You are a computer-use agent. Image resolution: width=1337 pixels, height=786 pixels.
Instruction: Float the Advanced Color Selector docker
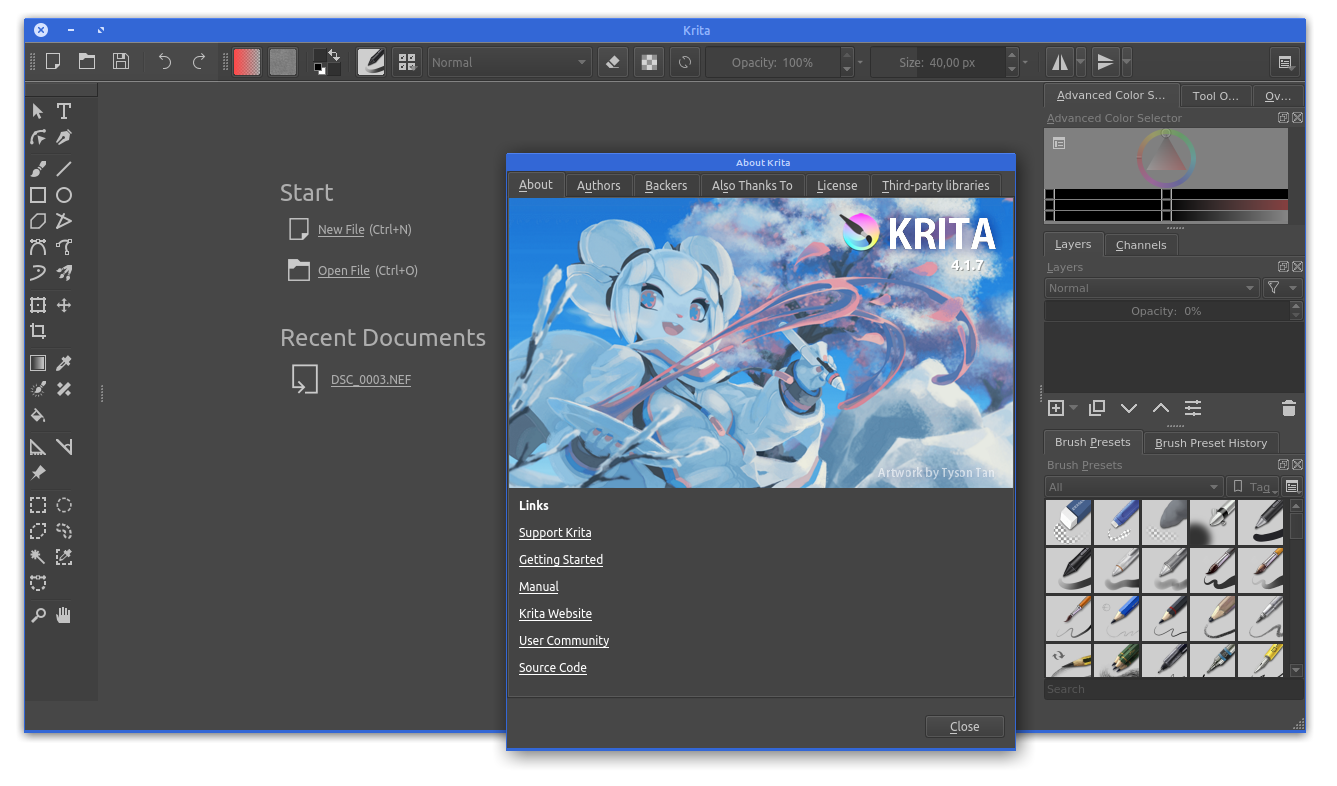[x=1283, y=118]
